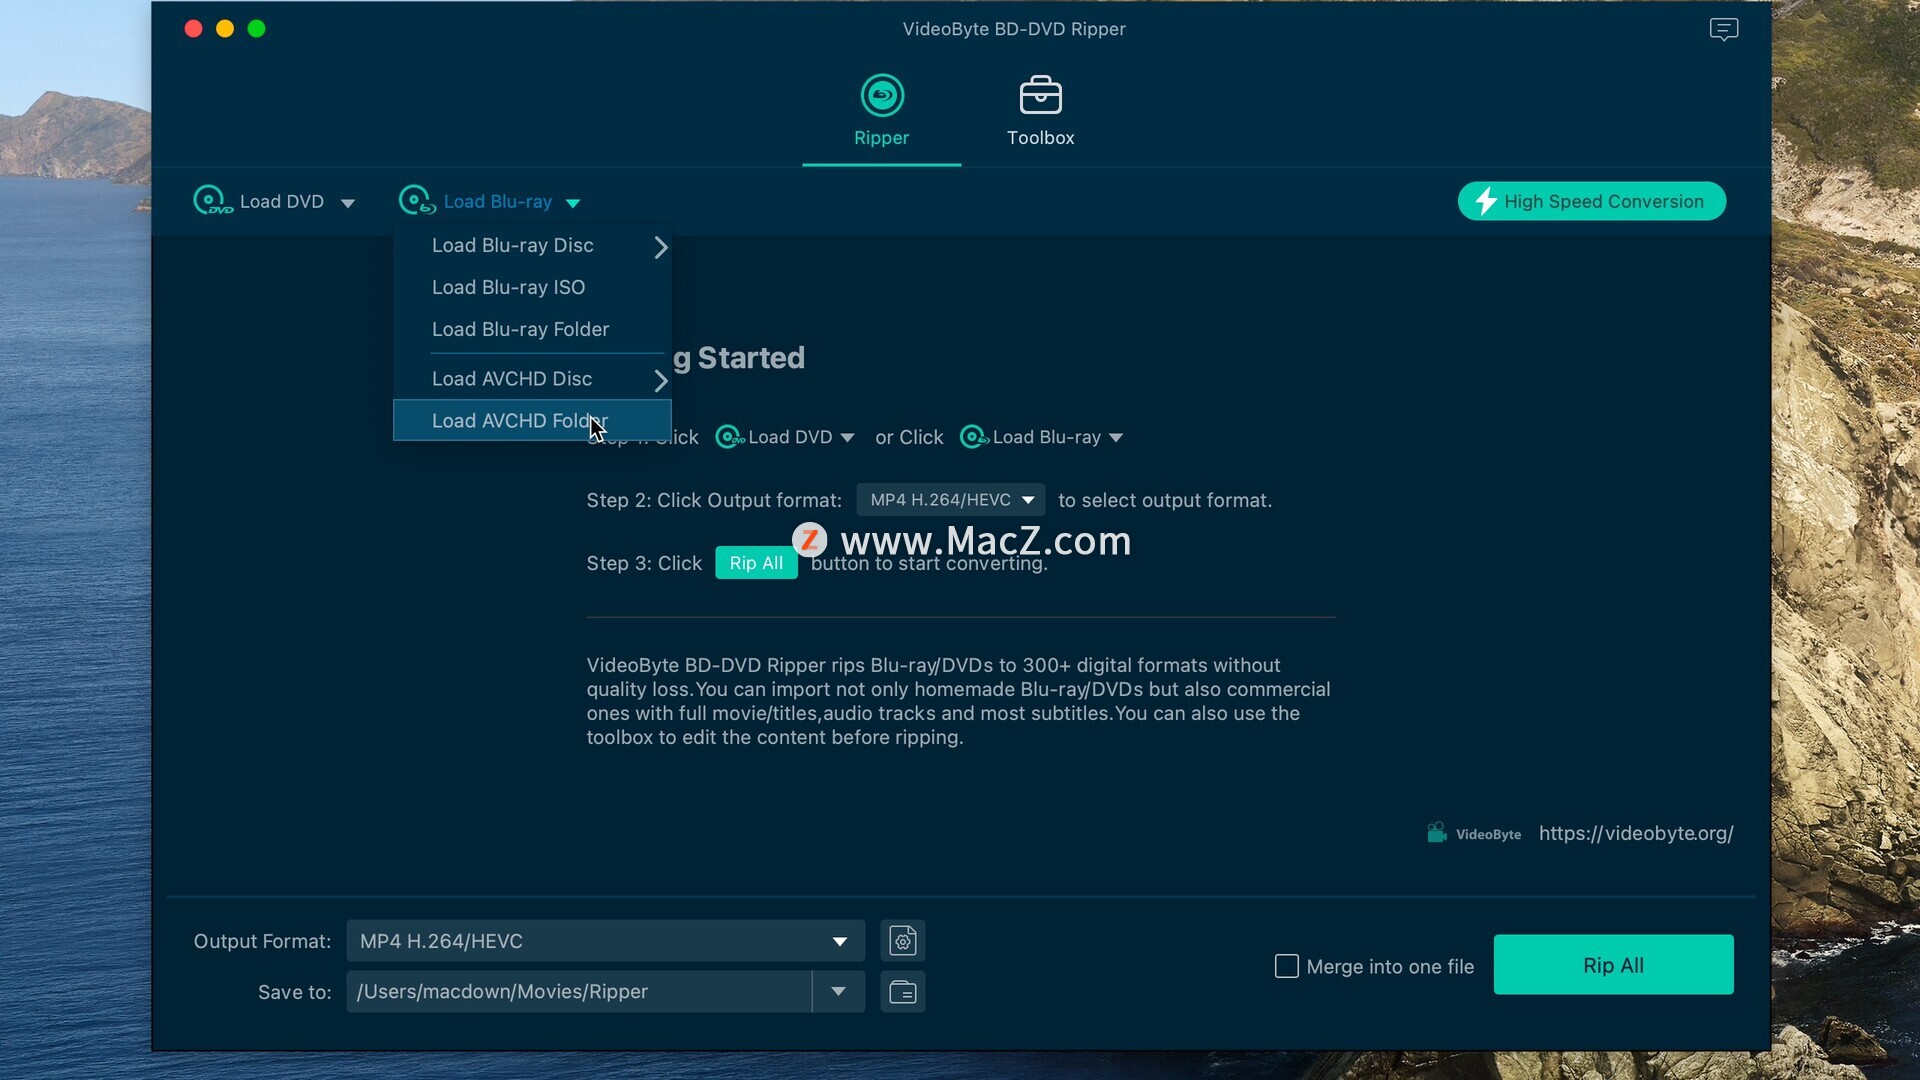This screenshot has height=1080, width=1920.
Task: Click the lightning bolt High Speed Conversion
Action: point(1486,201)
